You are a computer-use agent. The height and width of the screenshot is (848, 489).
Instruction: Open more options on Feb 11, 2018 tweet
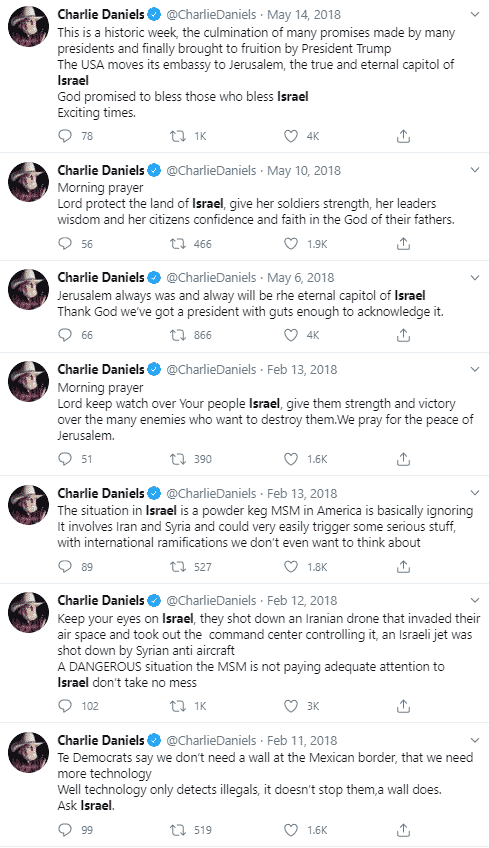(x=475, y=740)
